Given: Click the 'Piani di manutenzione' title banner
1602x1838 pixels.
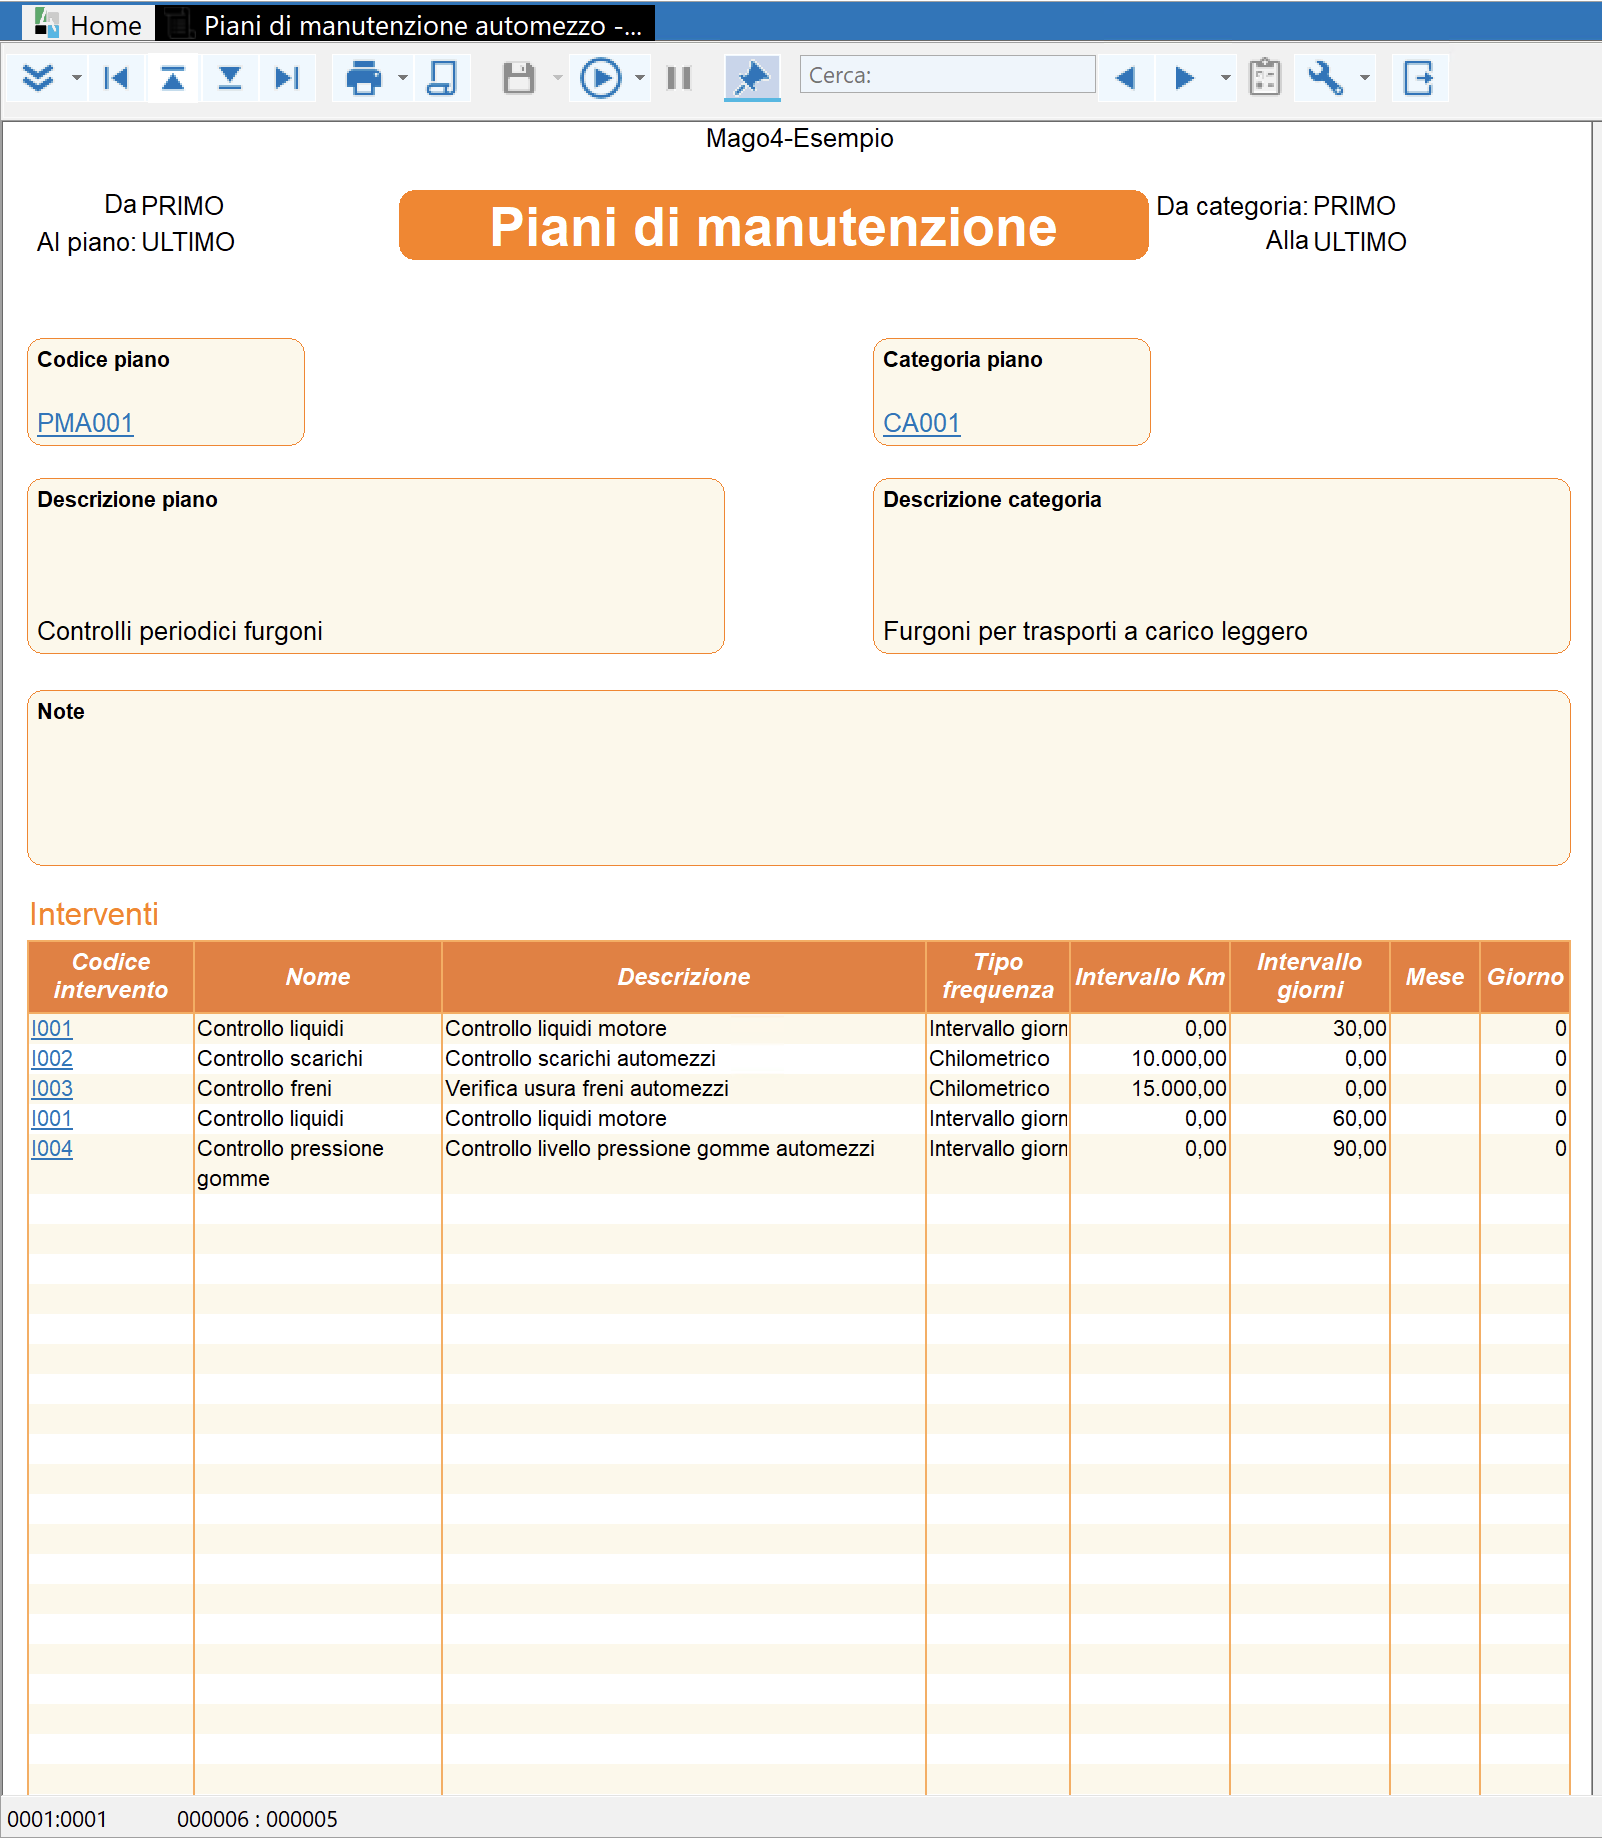Looking at the screenshot, I should pyautogui.click(x=773, y=225).
